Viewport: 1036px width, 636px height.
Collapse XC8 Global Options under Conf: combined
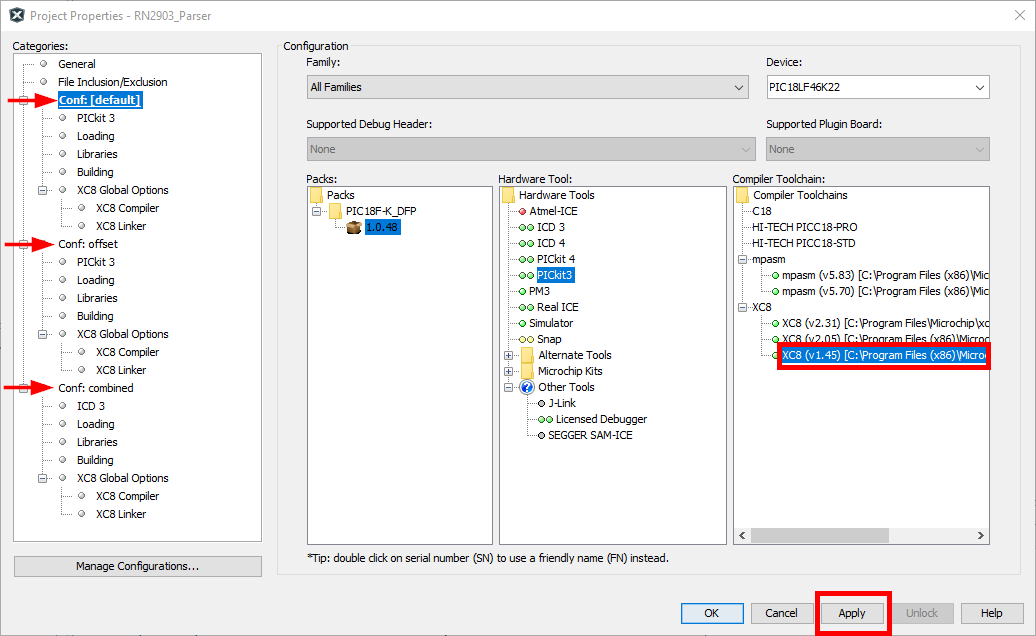[x=43, y=478]
